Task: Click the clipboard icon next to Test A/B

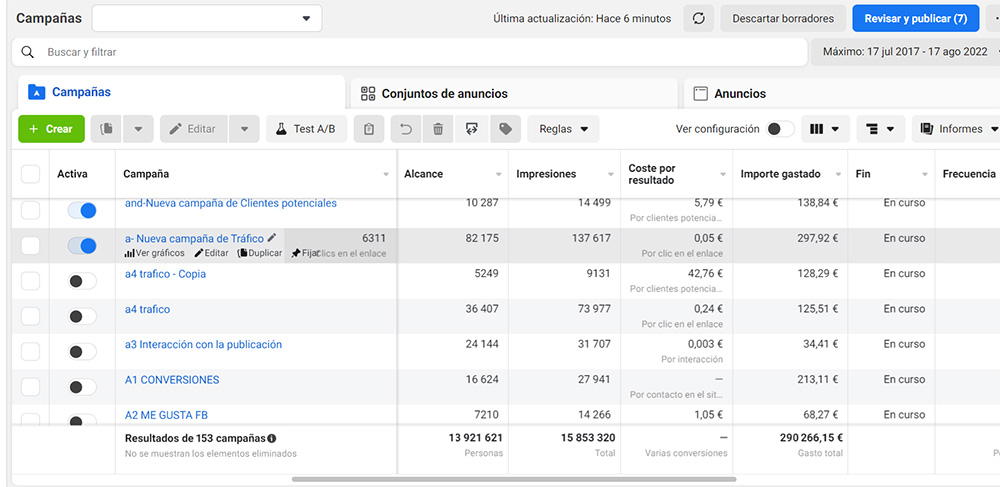Action: pos(369,129)
